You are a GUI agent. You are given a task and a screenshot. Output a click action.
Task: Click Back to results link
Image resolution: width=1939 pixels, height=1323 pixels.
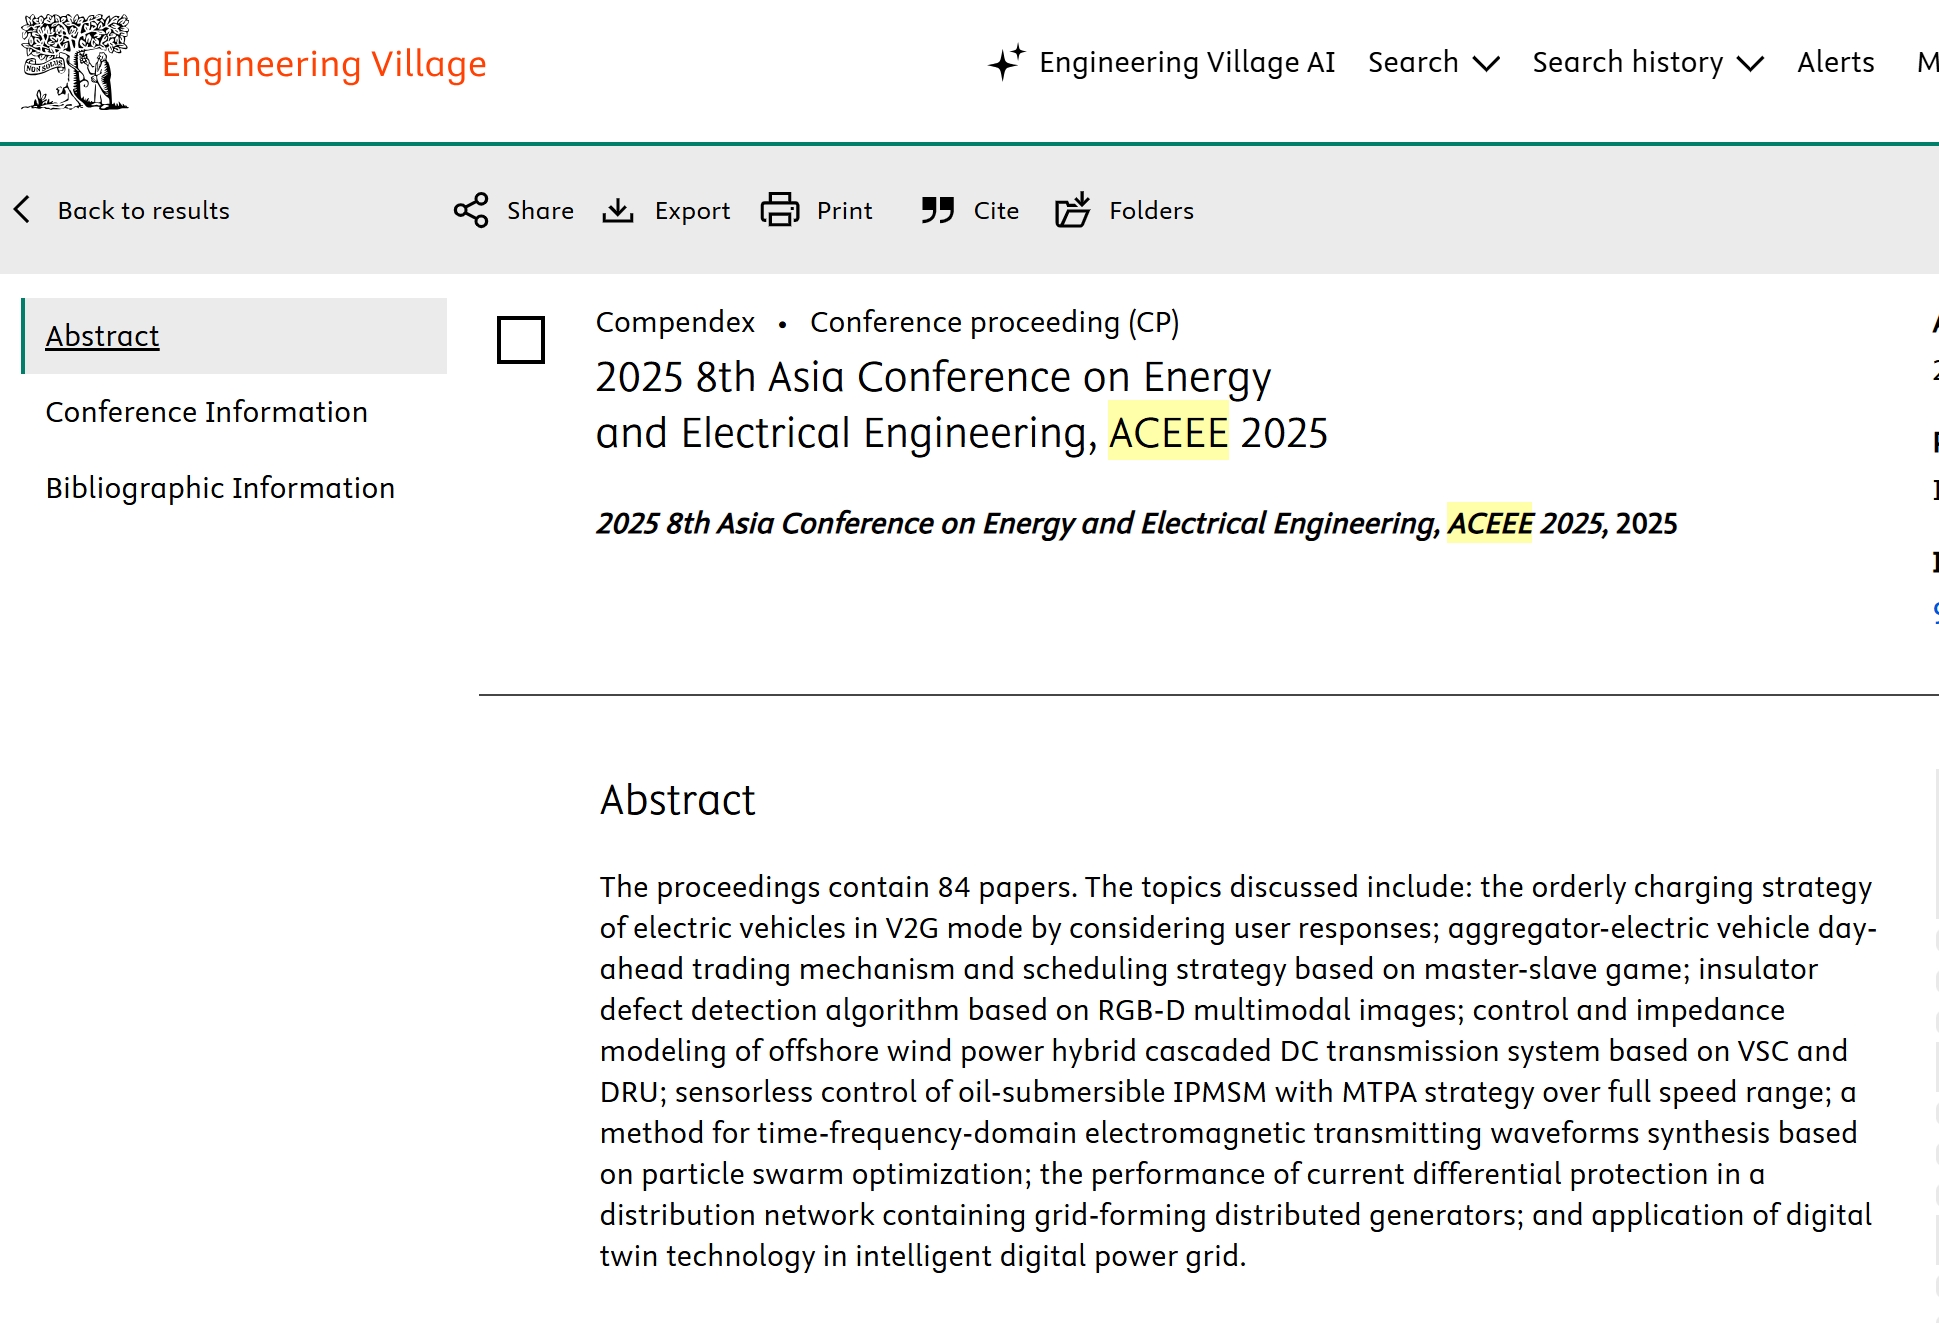[143, 210]
